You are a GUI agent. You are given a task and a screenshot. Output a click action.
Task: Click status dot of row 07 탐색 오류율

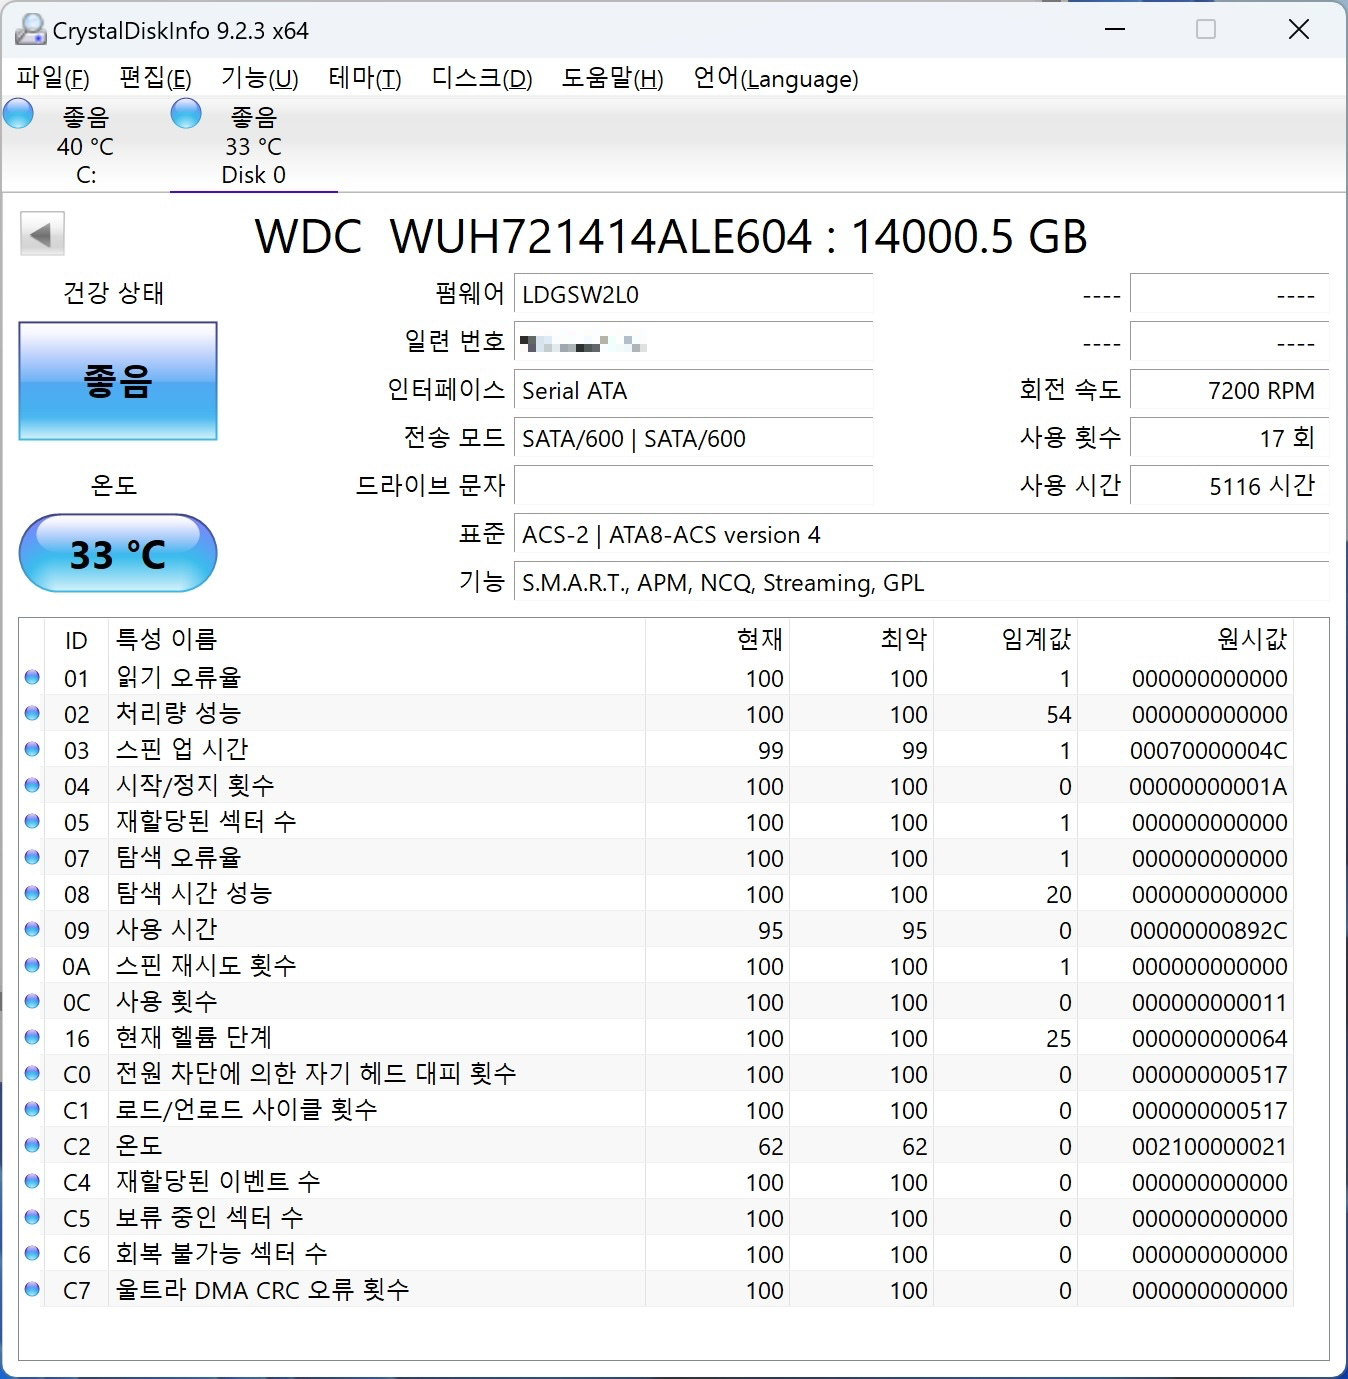pyautogui.click(x=32, y=857)
